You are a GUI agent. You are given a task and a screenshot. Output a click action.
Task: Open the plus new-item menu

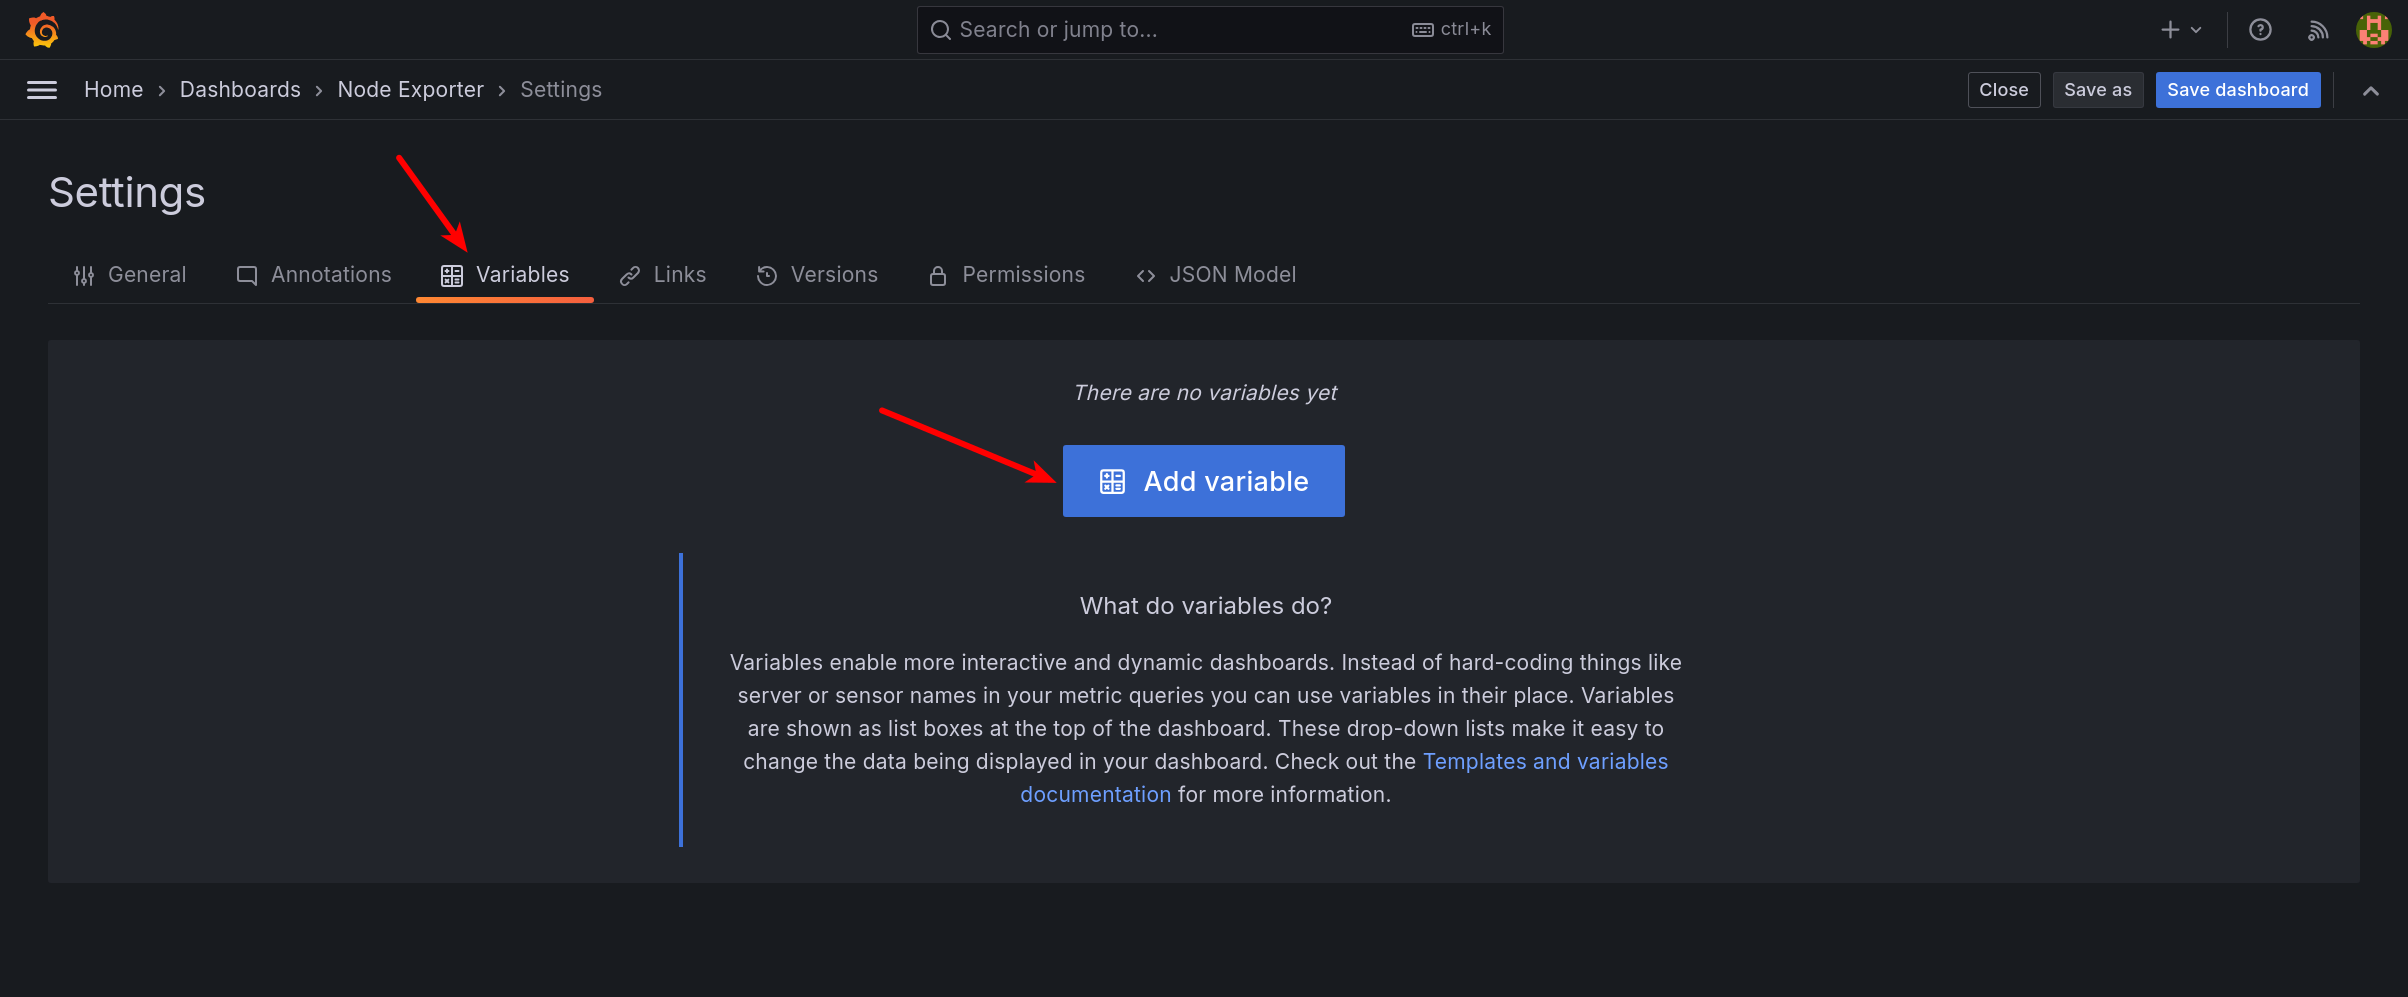(x=2181, y=30)
